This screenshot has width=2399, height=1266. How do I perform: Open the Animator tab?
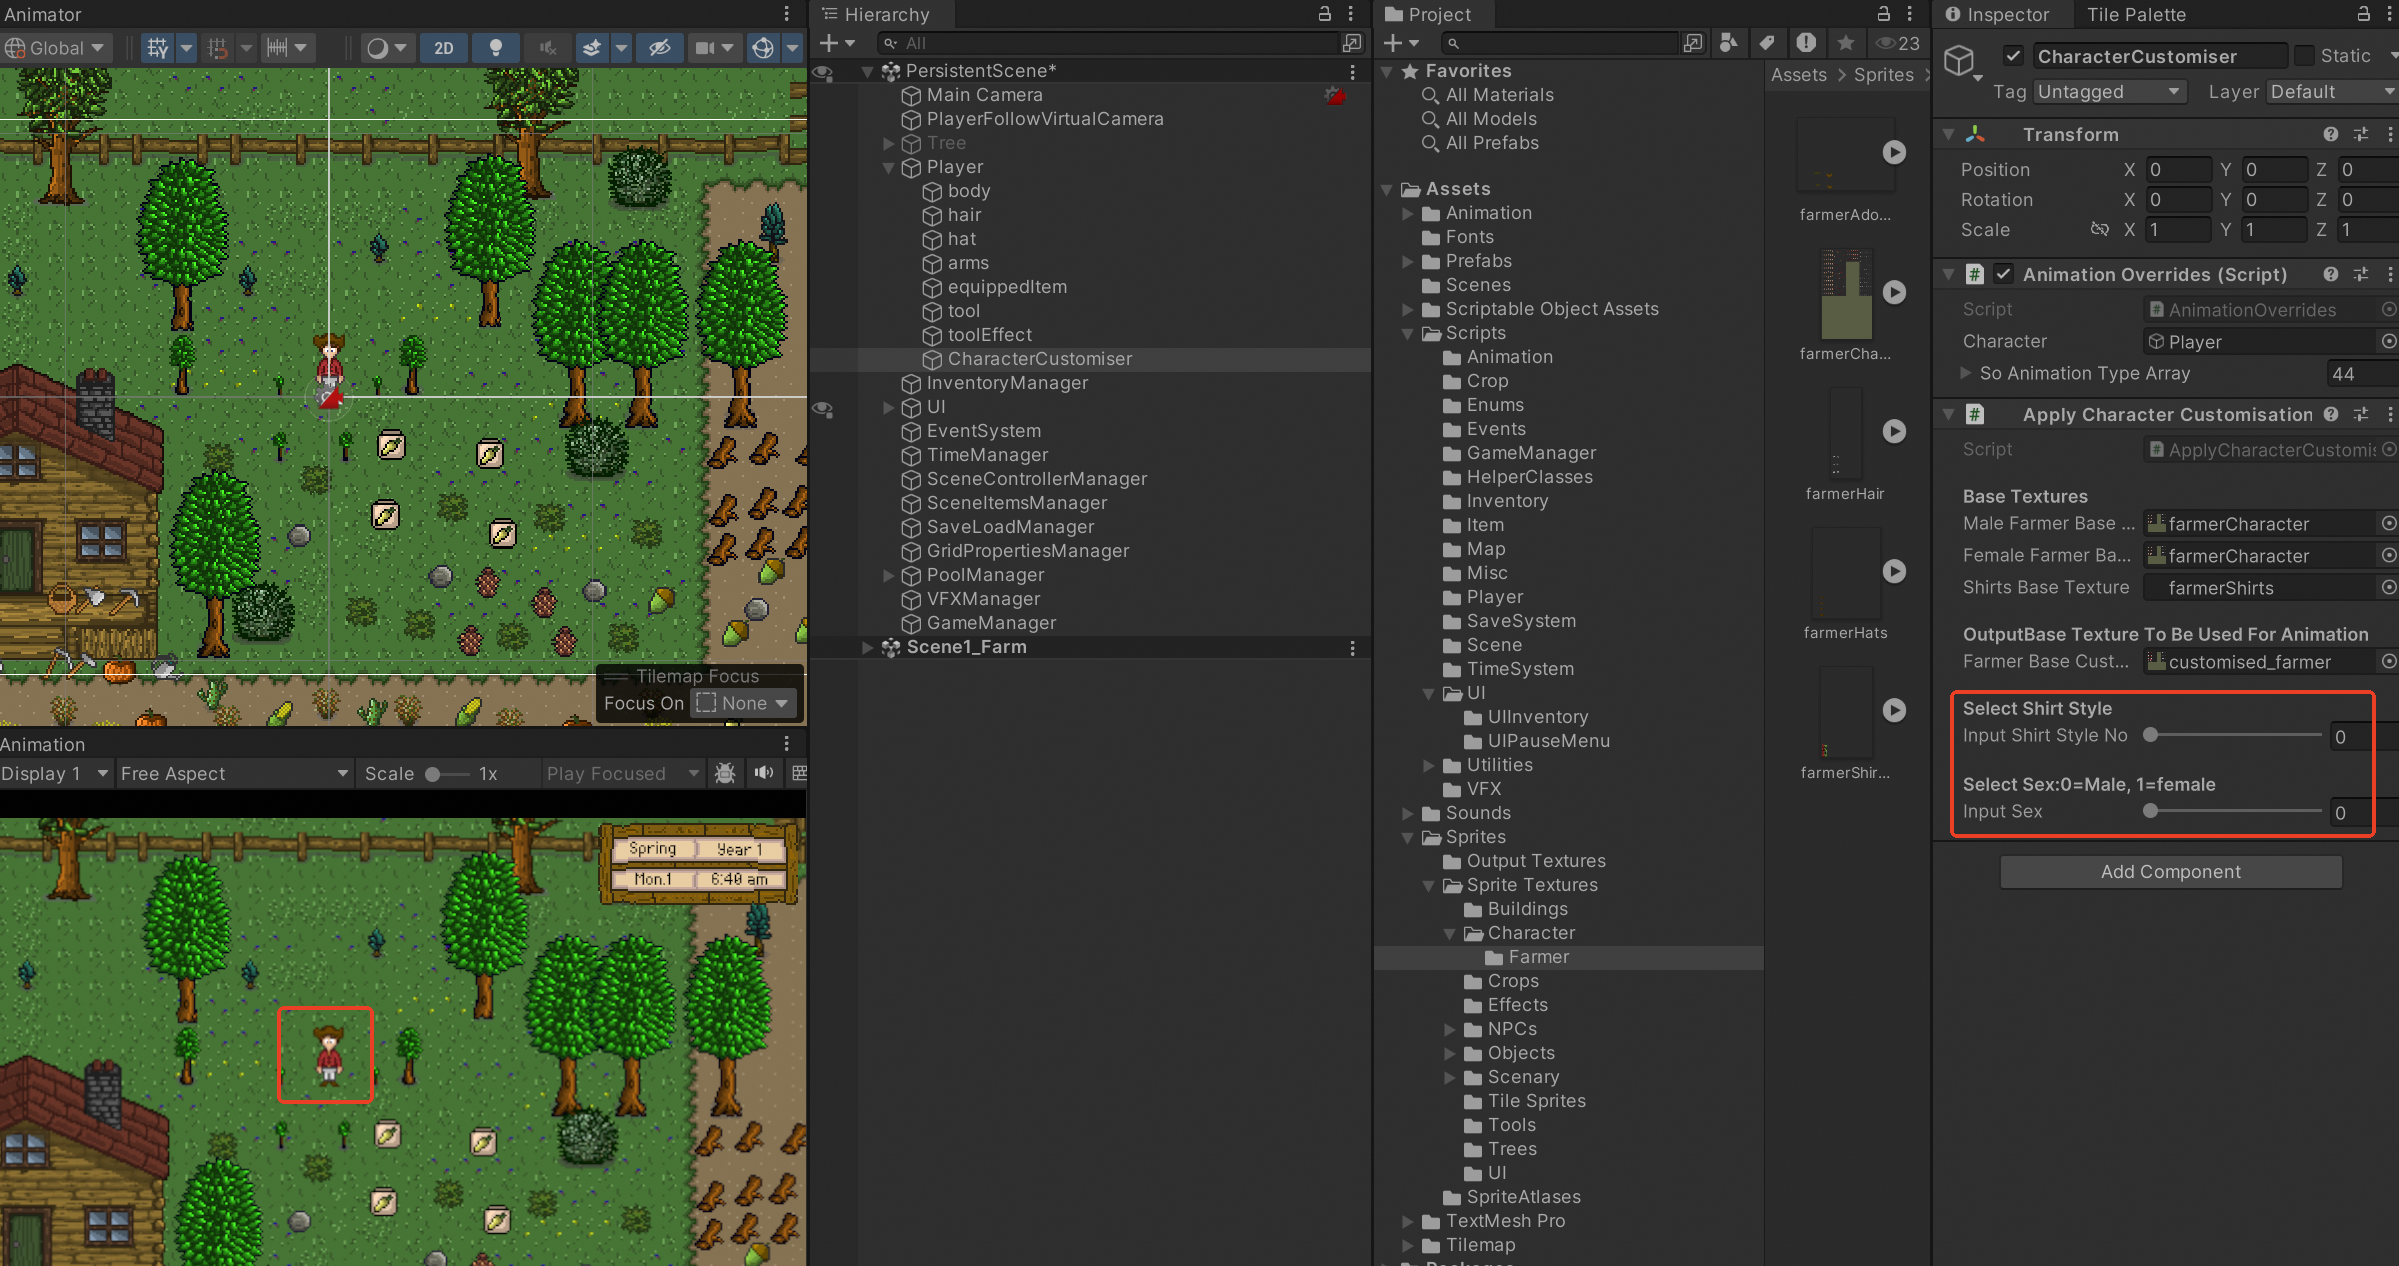(x=43, y=14)
